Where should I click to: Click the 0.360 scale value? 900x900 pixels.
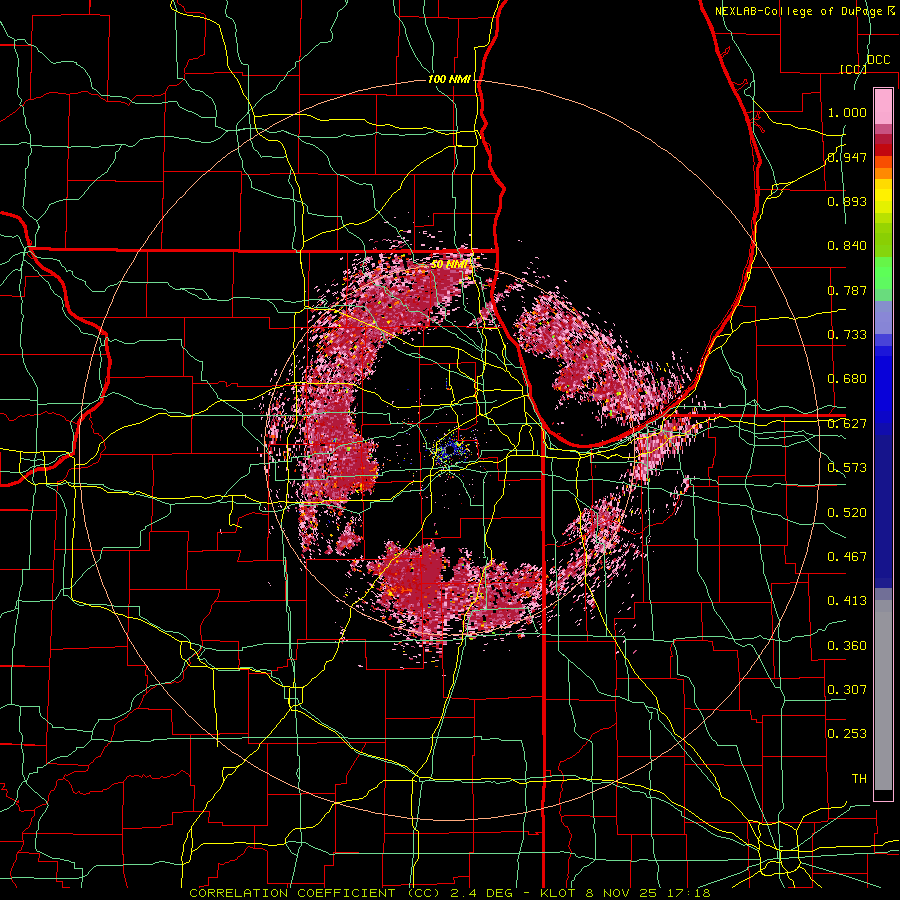tap(847, 646)
